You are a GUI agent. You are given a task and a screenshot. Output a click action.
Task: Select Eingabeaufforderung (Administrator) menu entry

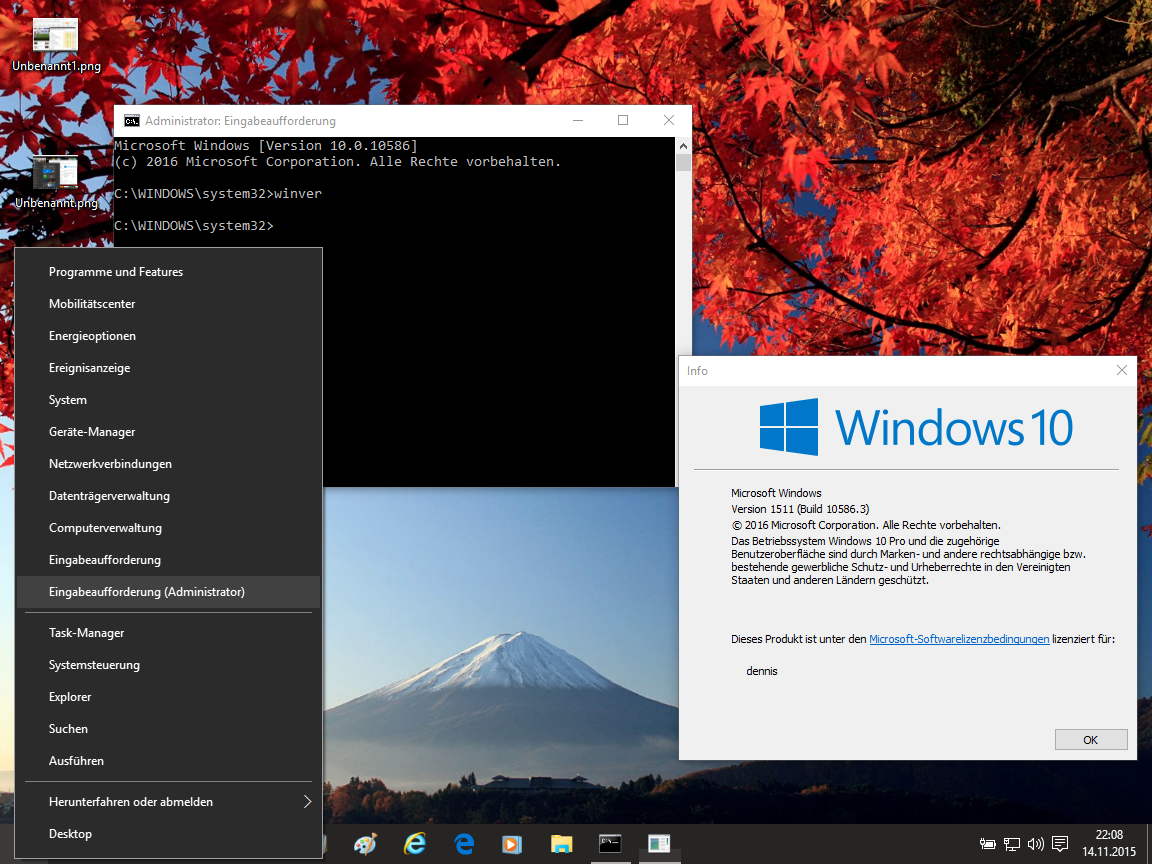pyautogui.click(x=168, y=591)
